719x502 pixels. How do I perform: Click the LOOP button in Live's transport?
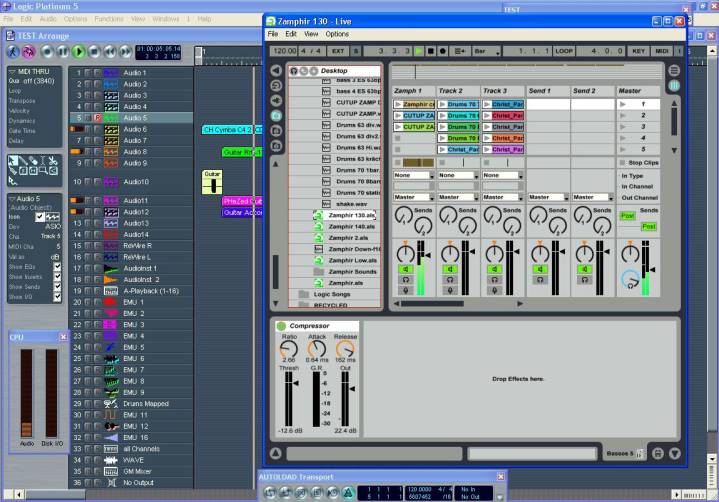(564, 51)
